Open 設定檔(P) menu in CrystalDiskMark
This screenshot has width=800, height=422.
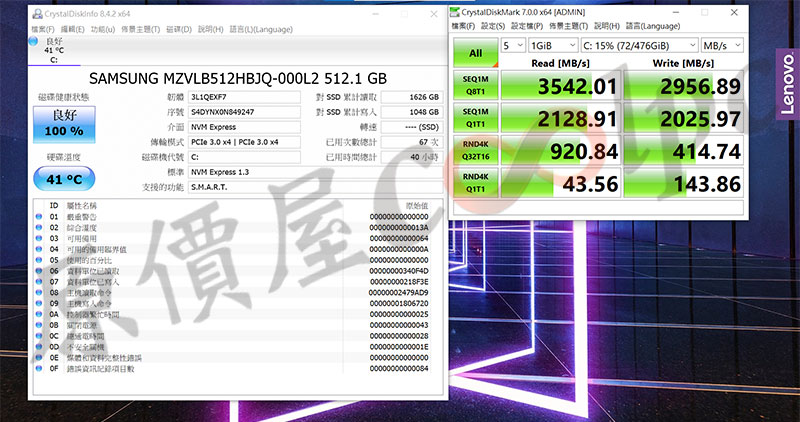[x=527, y=26]
